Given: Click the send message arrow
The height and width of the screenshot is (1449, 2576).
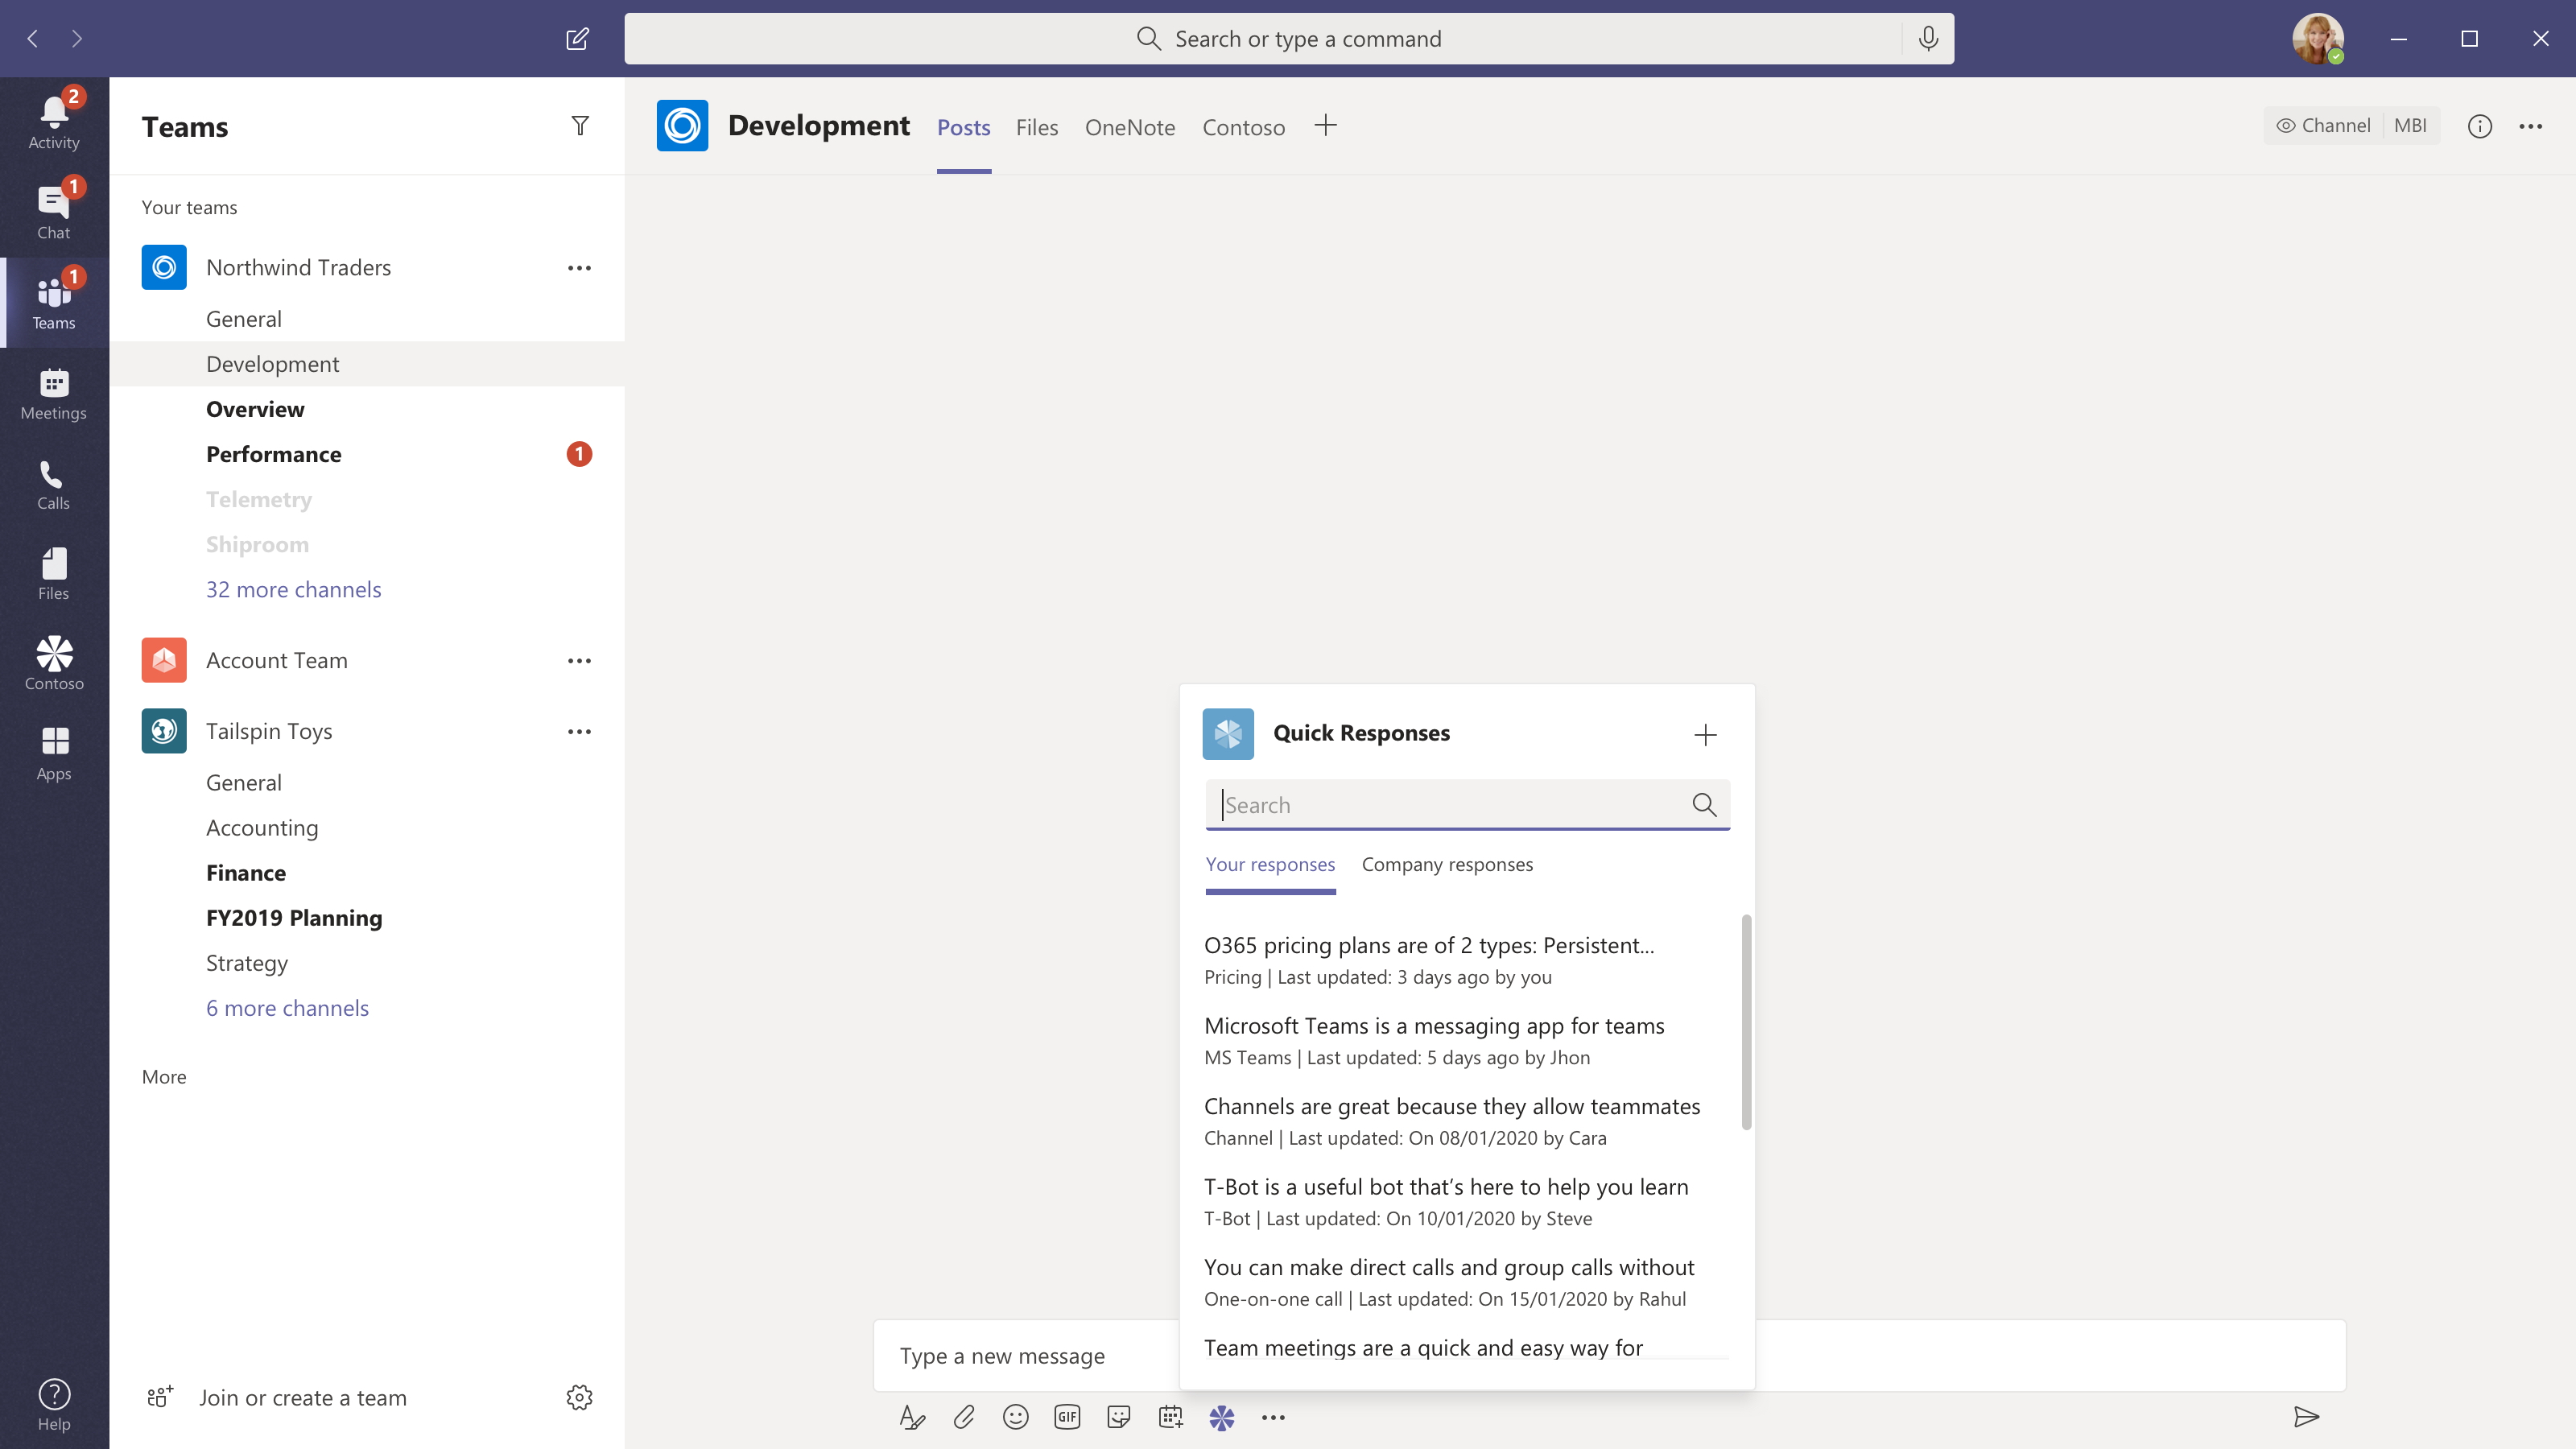Looking at the screenshot, I should 2306,1416.
